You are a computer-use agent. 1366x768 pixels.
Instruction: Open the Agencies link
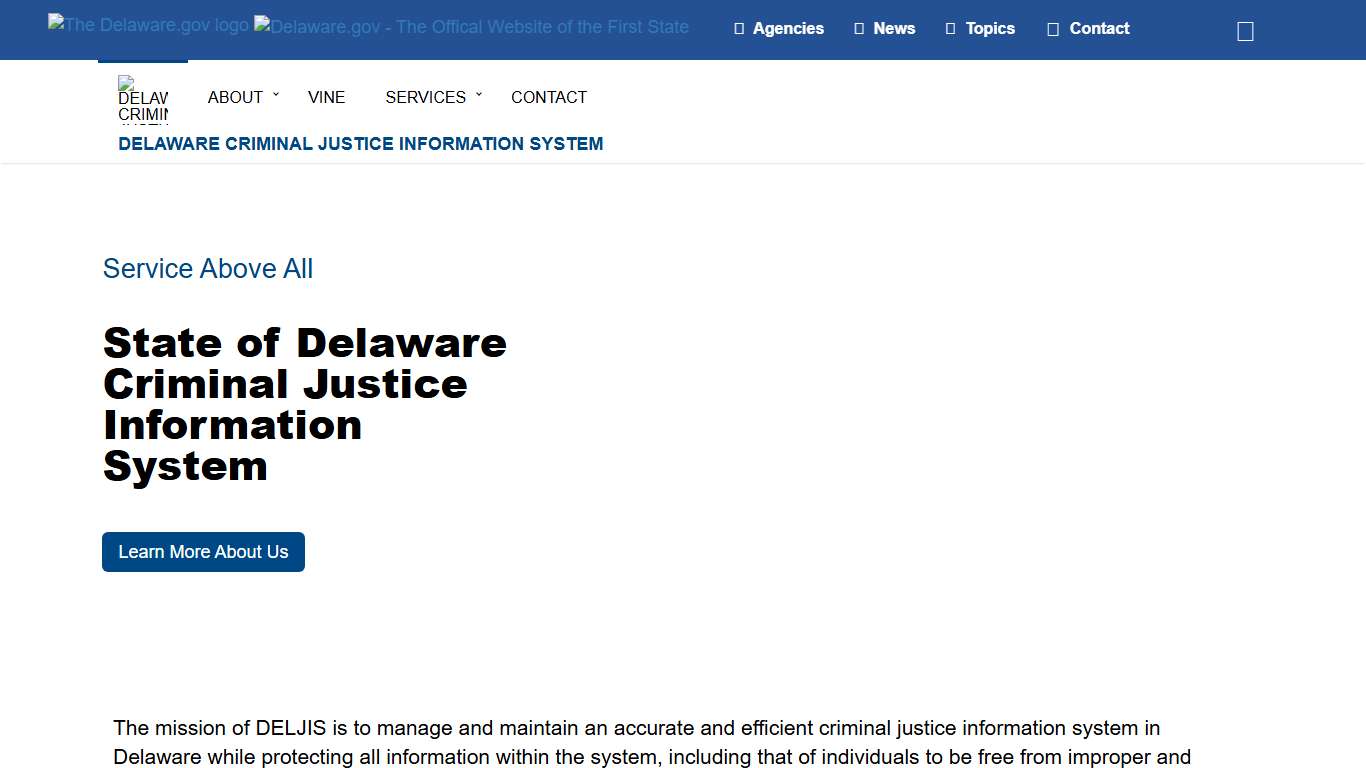[x=788, y=29]
